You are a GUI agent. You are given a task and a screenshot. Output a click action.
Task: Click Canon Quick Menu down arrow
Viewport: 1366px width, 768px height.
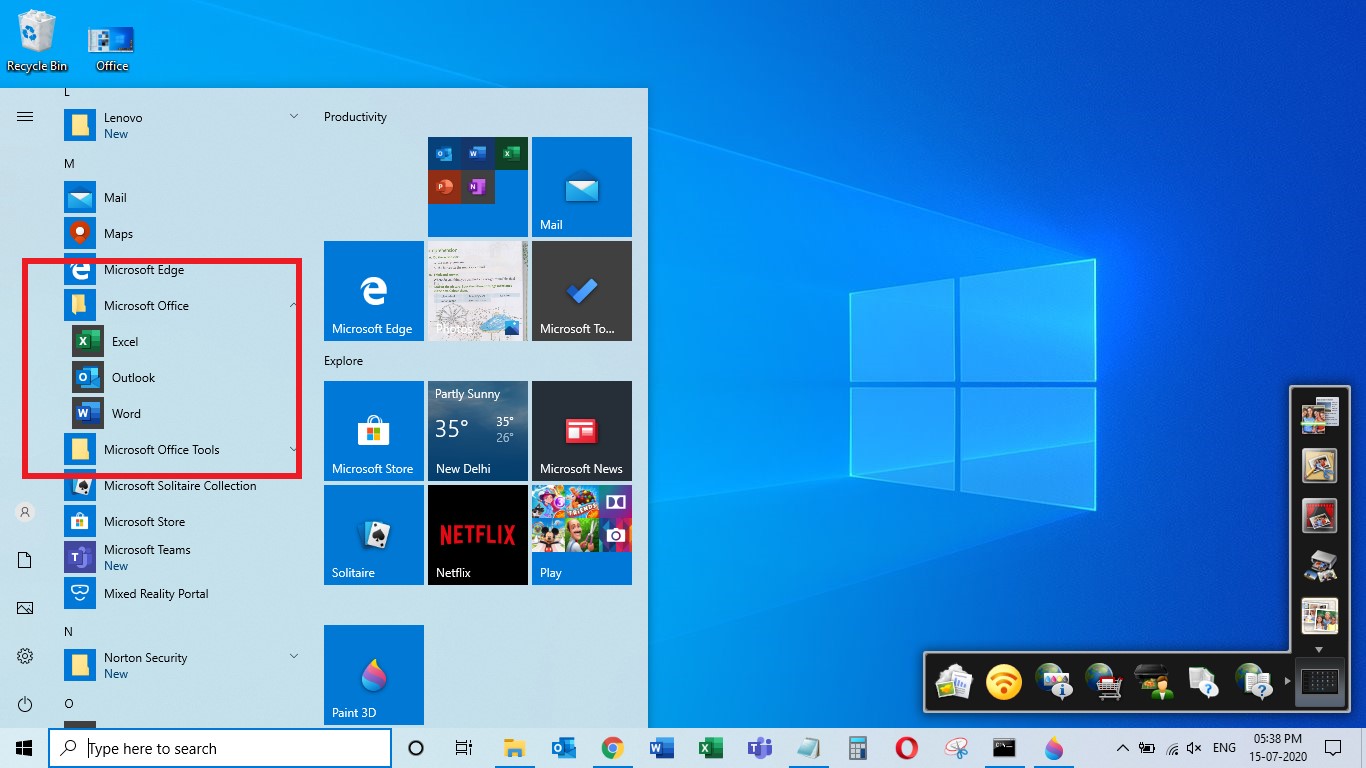[1319, 649]
